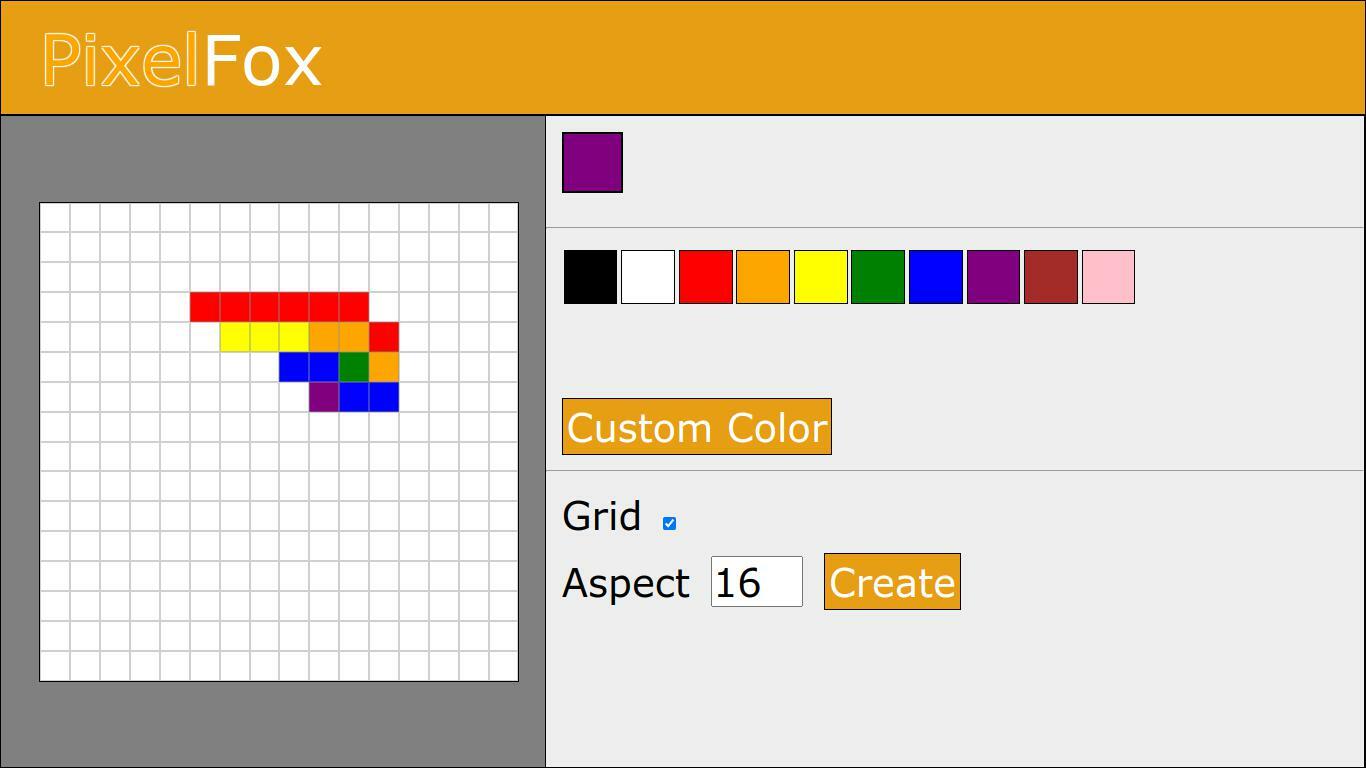Toggle the Grid checkbox off
Image resolution: width=1366 pixels, height=768 pixels.
[669, 521]
